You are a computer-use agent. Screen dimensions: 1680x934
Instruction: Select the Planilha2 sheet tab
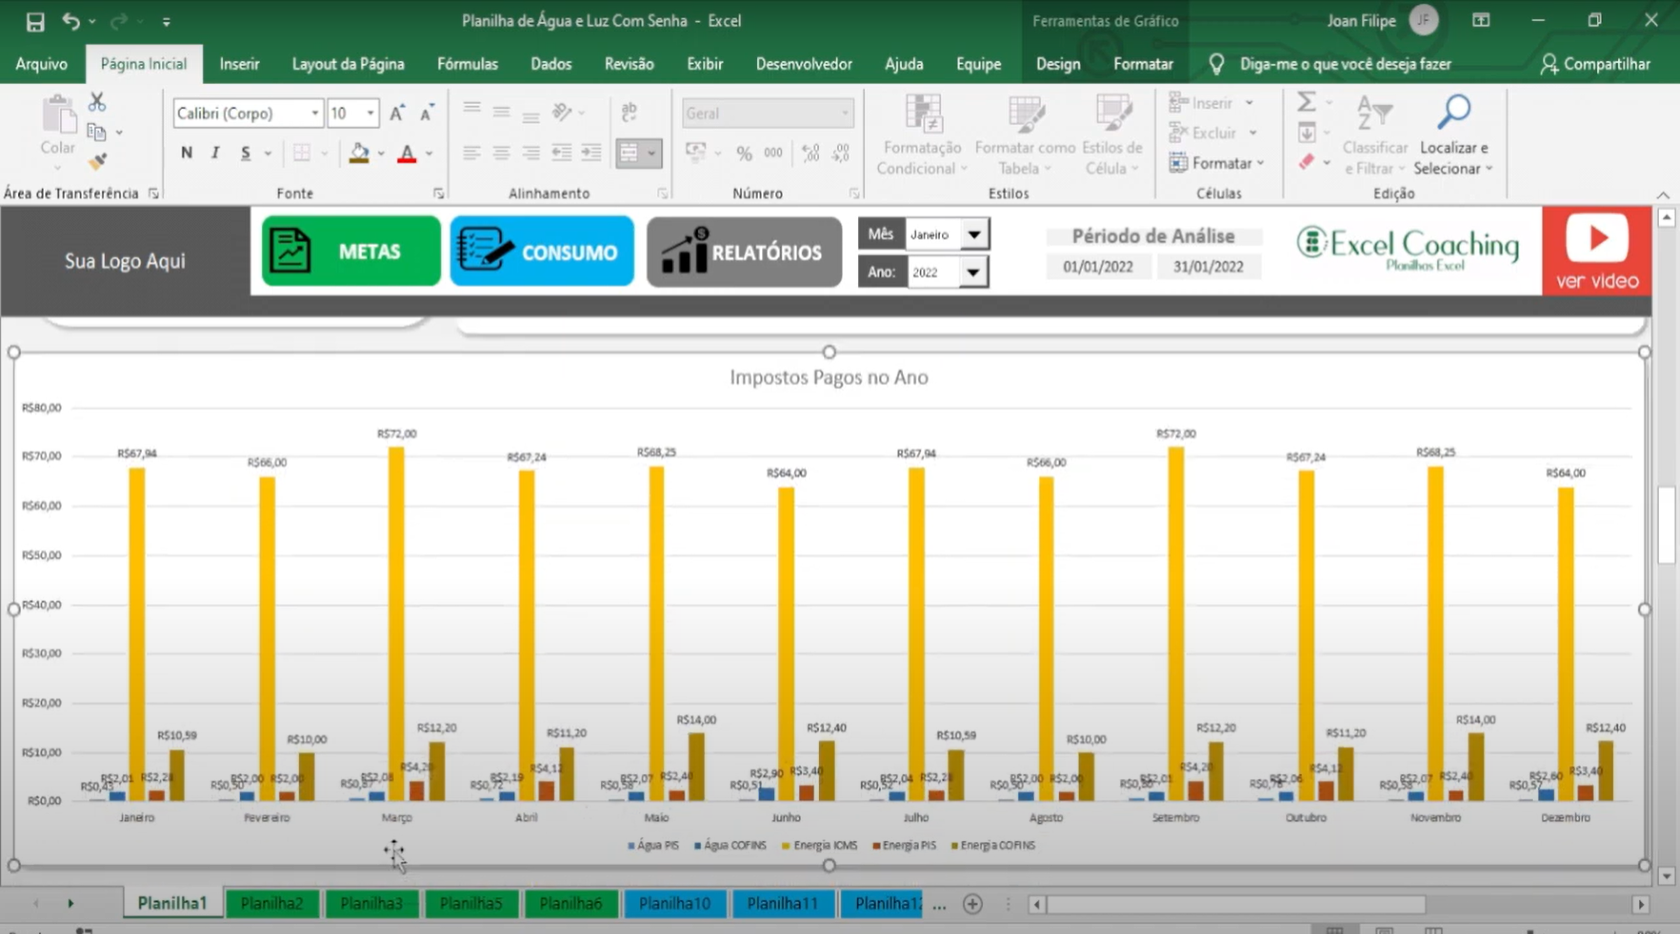[272, 903]
